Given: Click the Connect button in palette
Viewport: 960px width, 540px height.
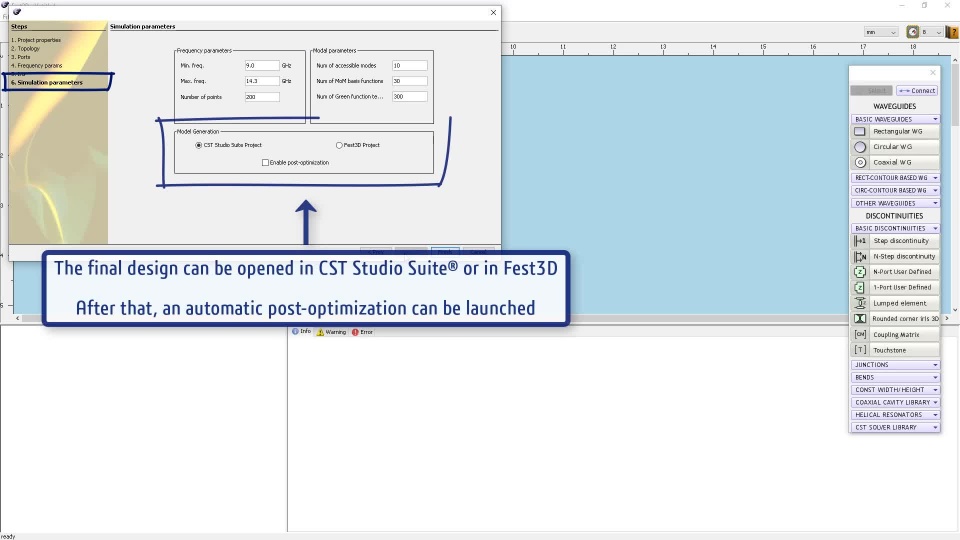Looking at the screenshot, I should click(917, 91).
